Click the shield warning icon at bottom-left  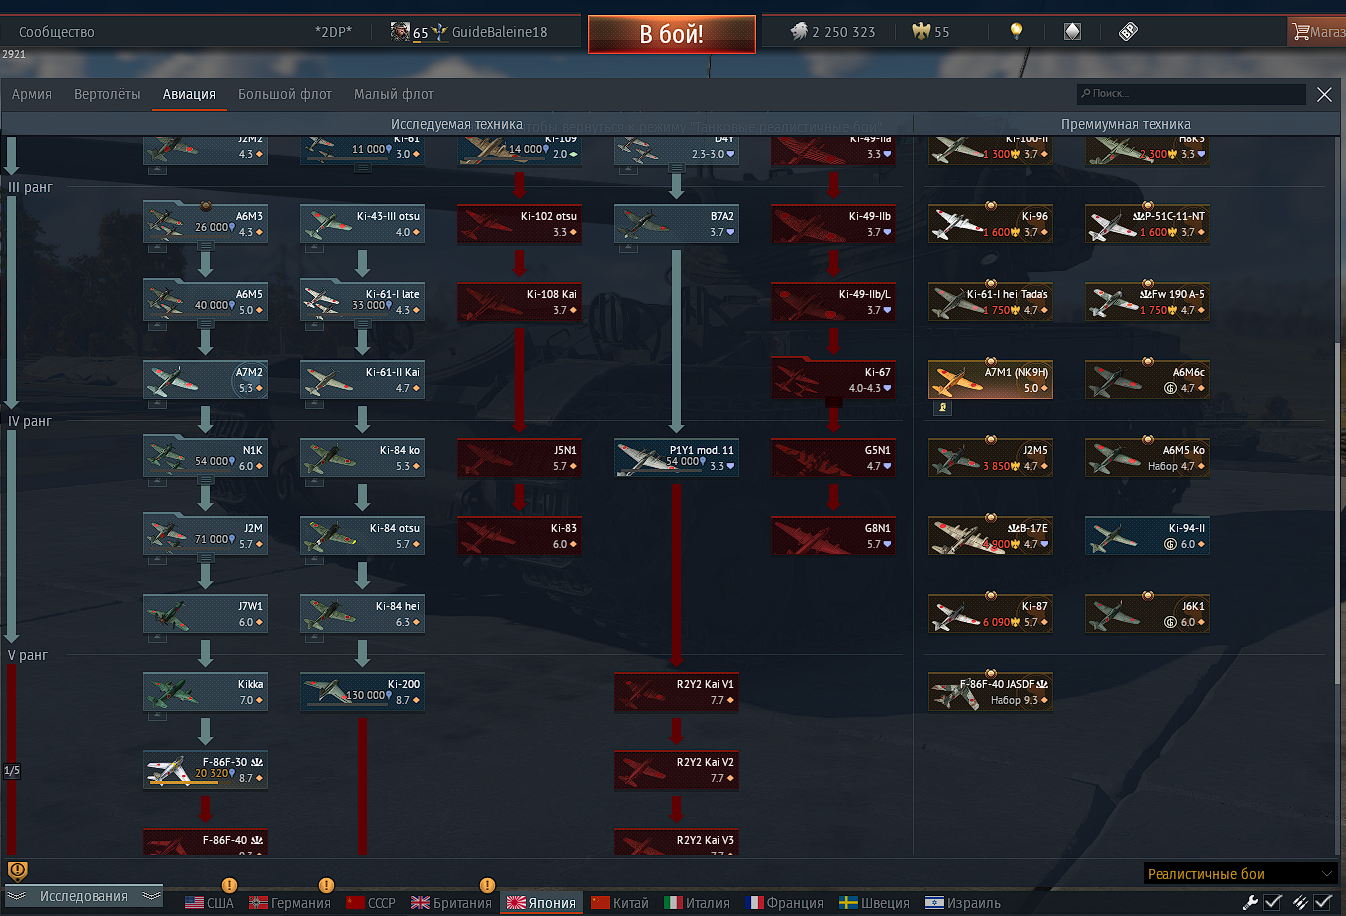point(17,870)
